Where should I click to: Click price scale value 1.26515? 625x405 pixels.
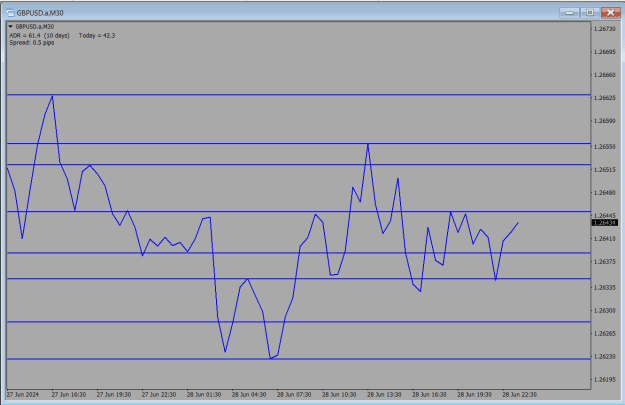pos(605,170)
